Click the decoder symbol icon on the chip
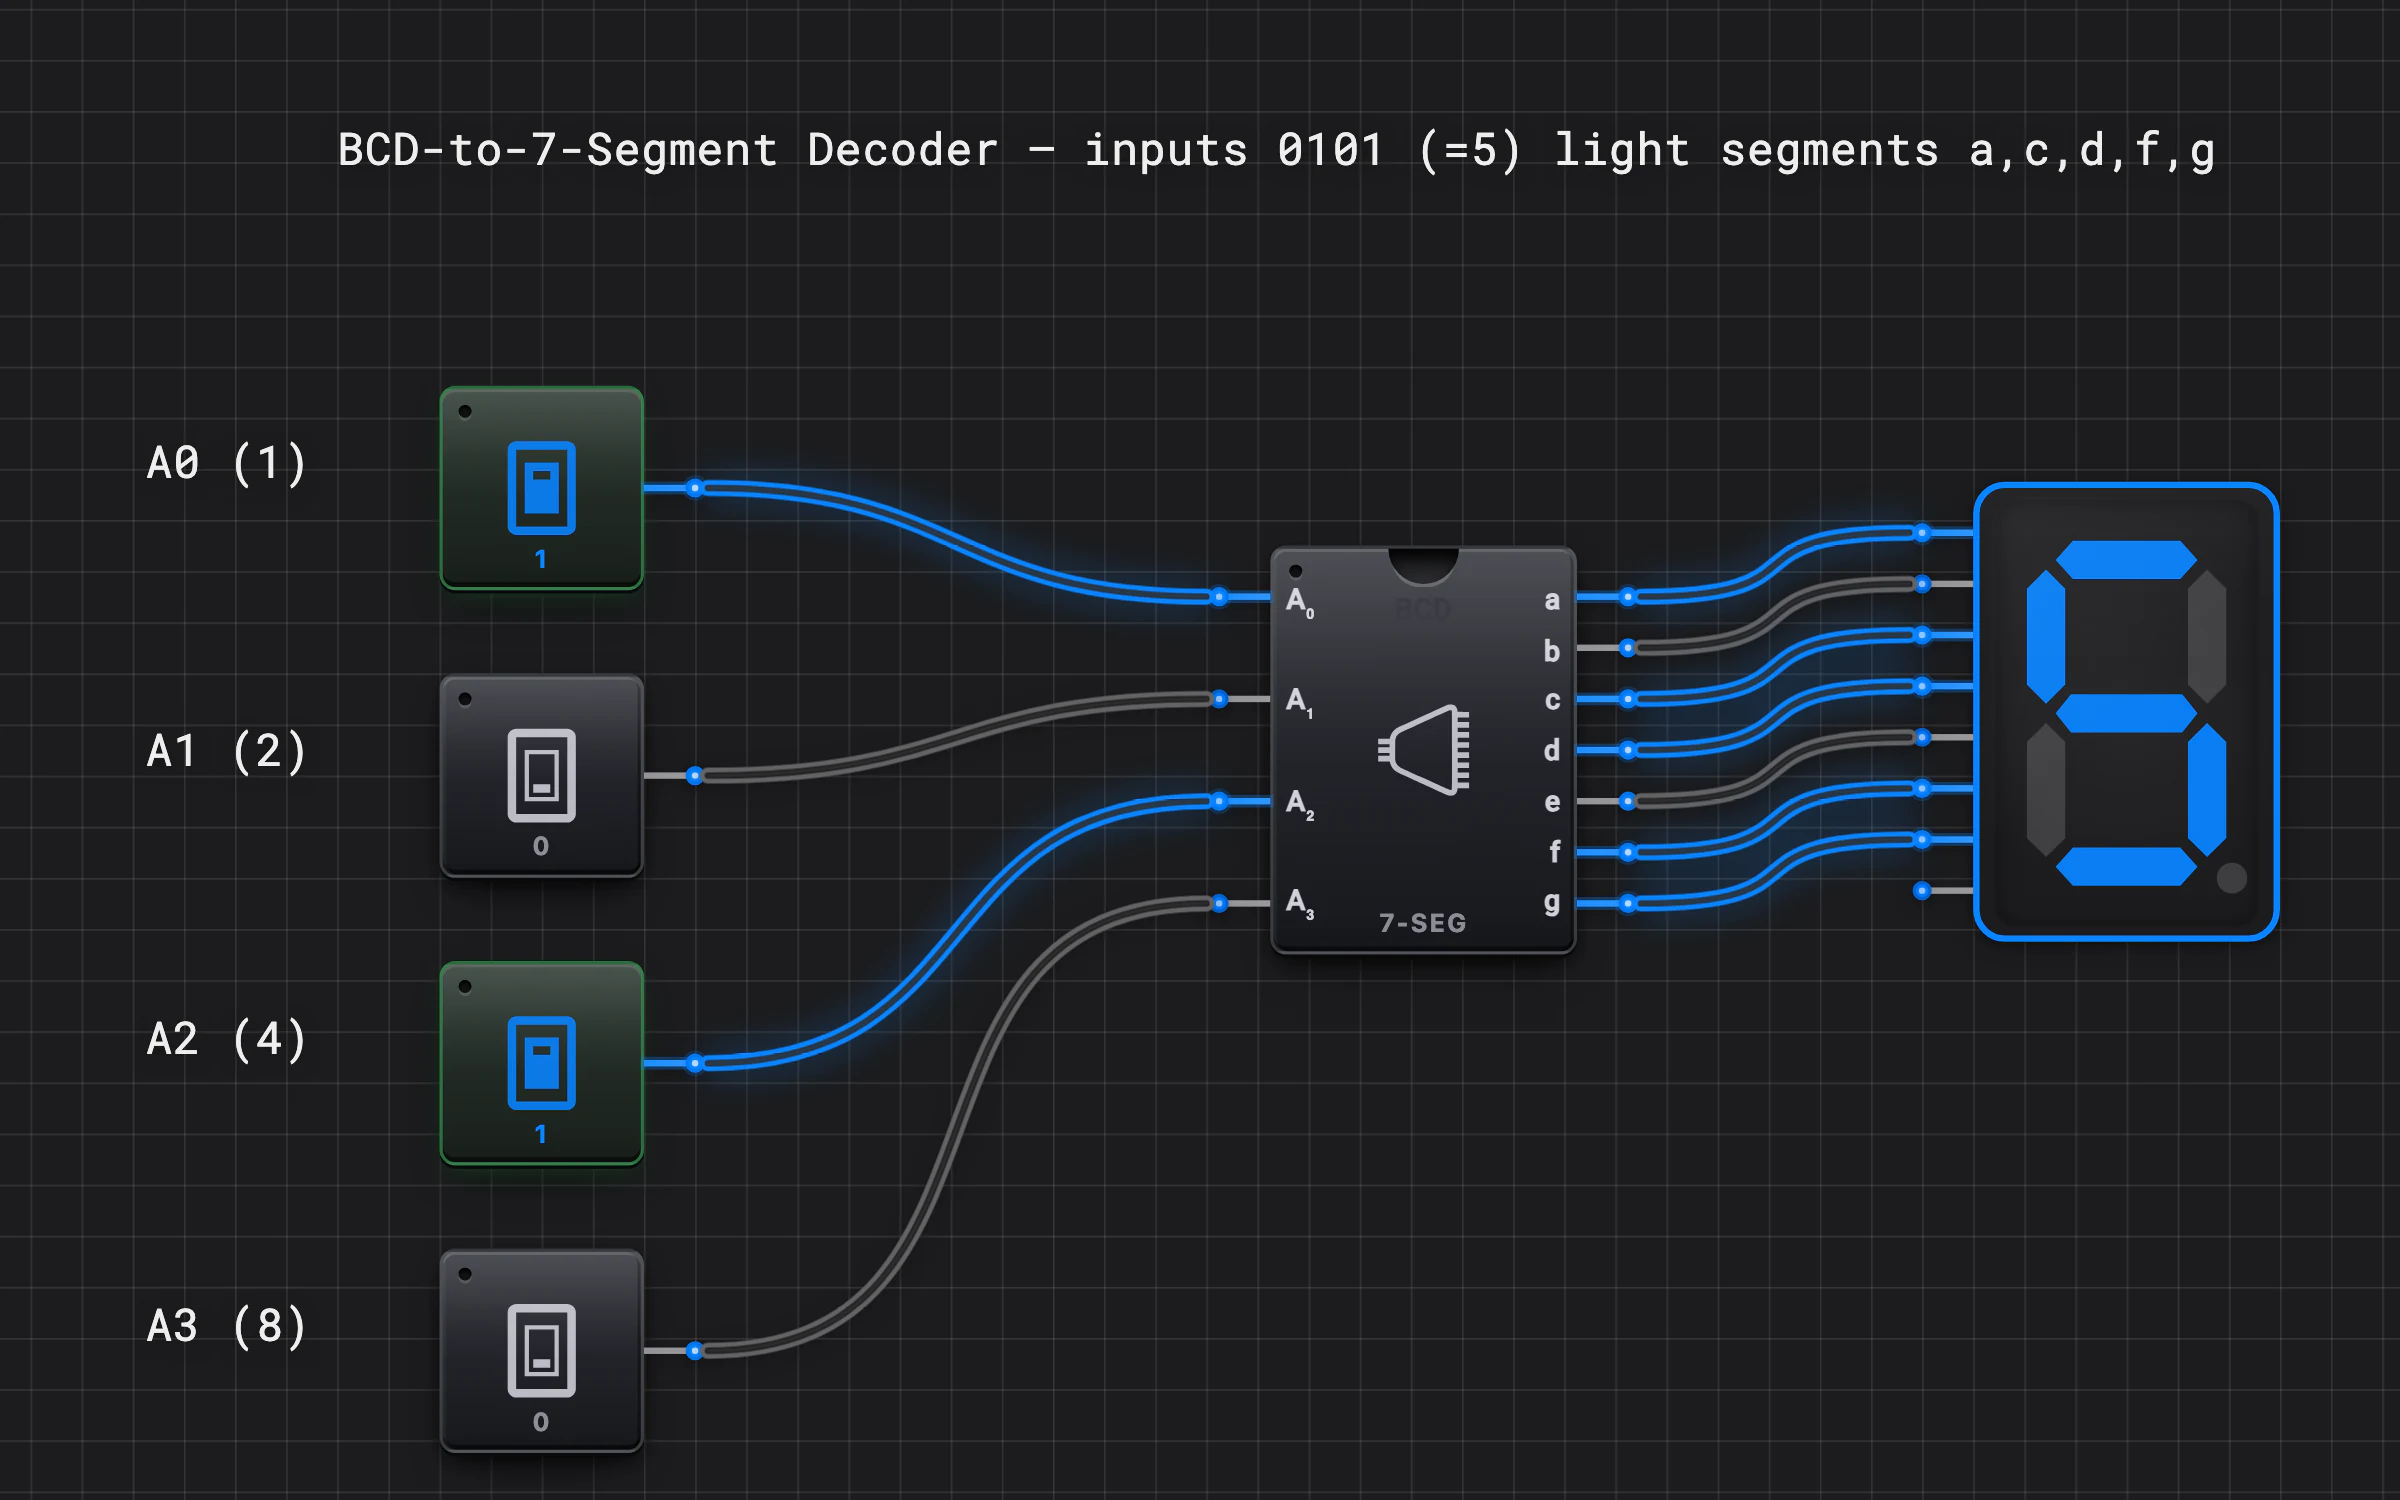 click(1424, 750)
